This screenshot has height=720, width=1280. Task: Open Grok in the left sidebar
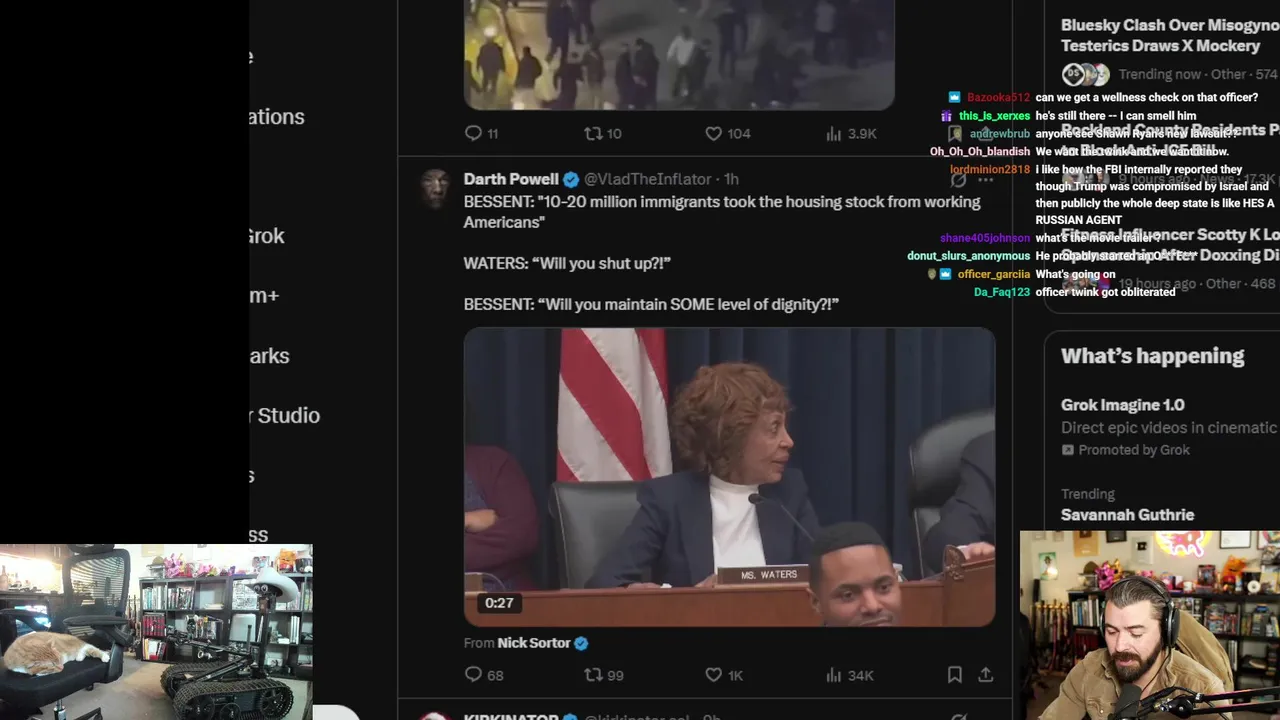(x=266, y=236)
